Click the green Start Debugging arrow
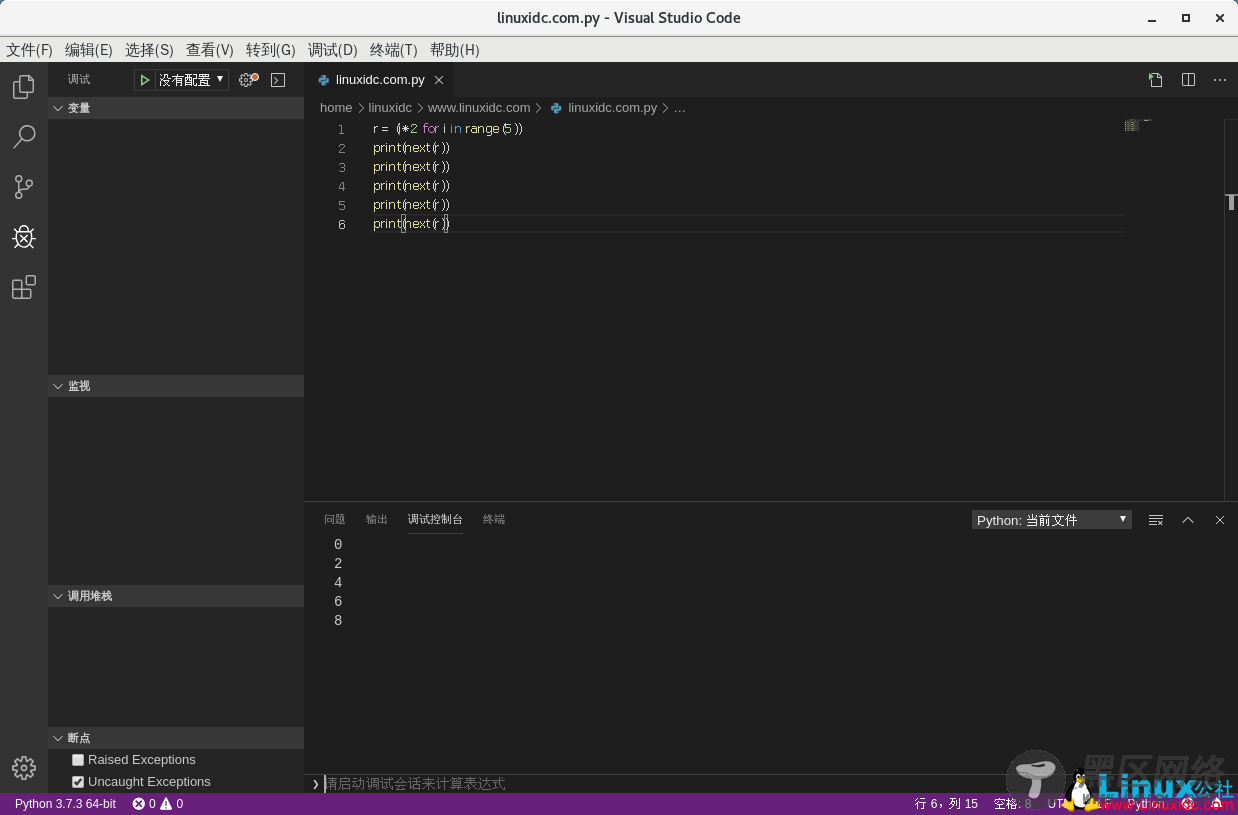The height and width of the screenshot is (815, 1238). click(x=145, y=80)
